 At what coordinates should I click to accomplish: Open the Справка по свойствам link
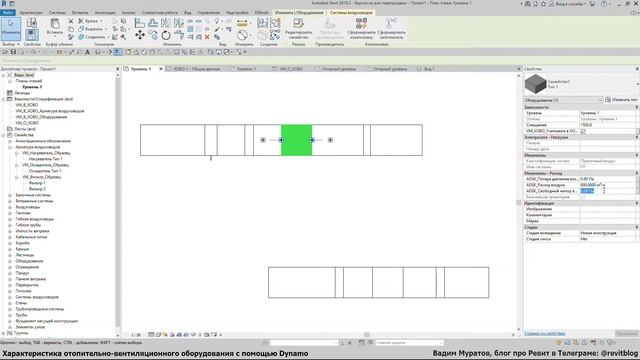544,333
